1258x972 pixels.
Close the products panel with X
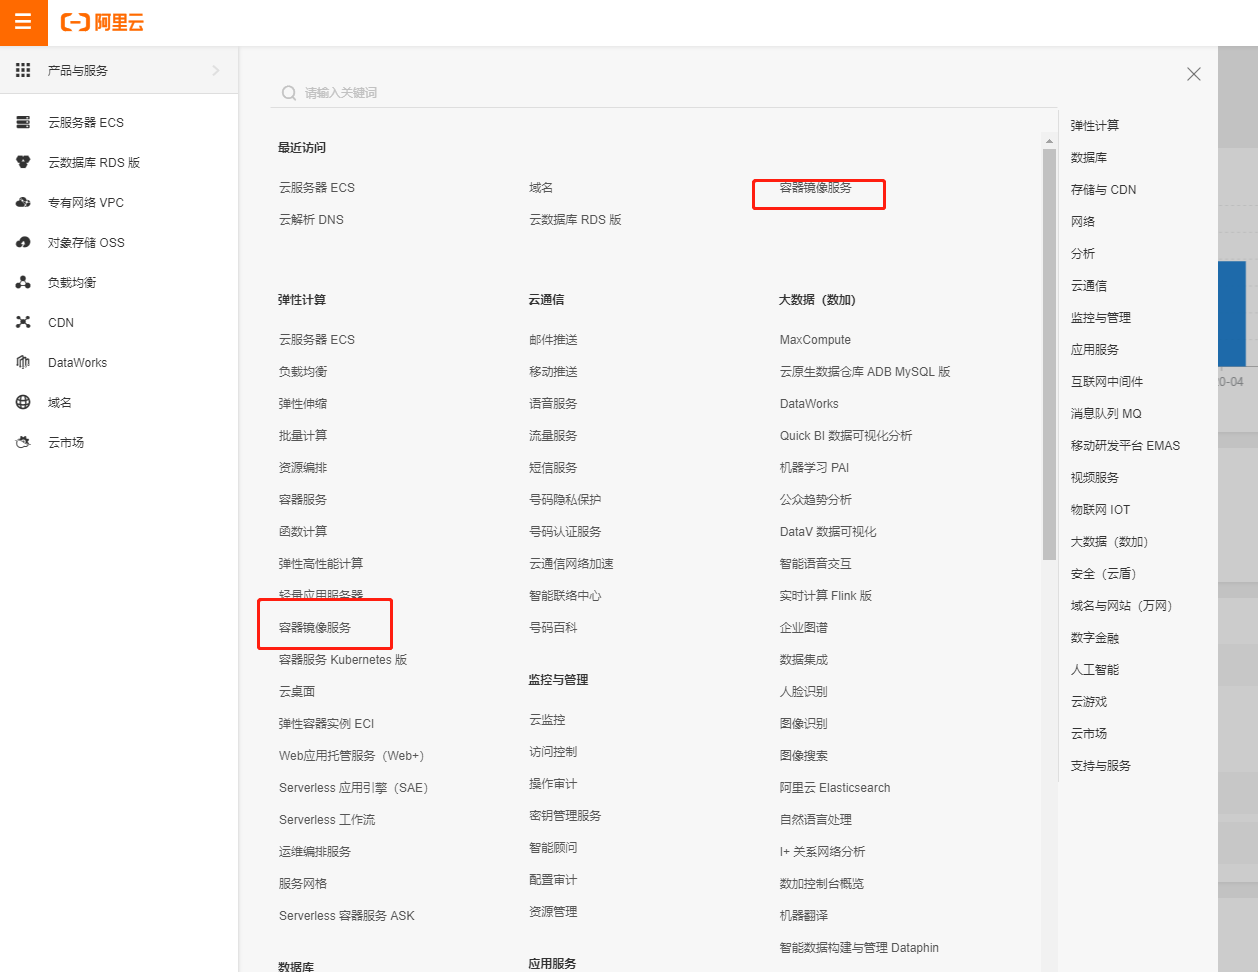(x=1193, y=74)
